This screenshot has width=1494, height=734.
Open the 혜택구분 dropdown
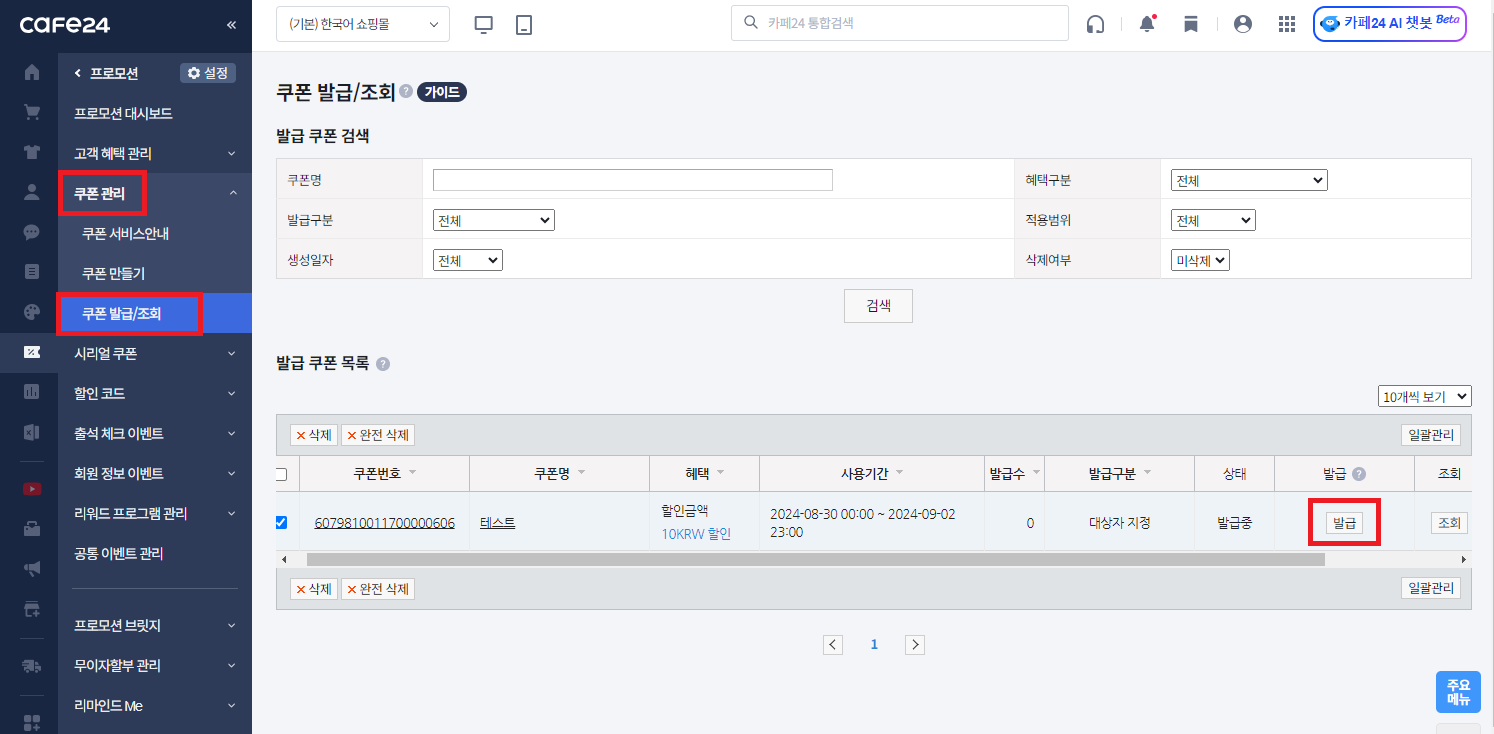(x=1249, y=180)
